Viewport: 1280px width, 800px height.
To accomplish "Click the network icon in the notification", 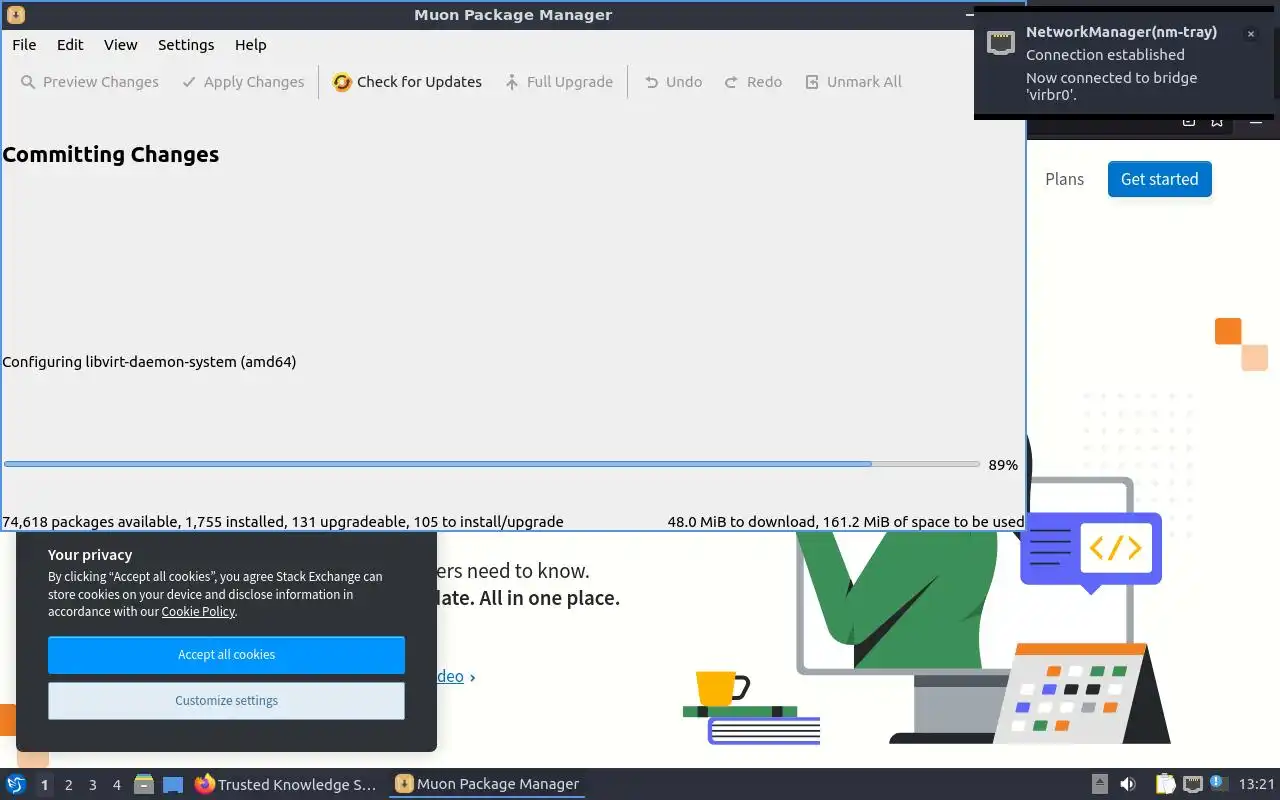I will tap(1001, 42).
